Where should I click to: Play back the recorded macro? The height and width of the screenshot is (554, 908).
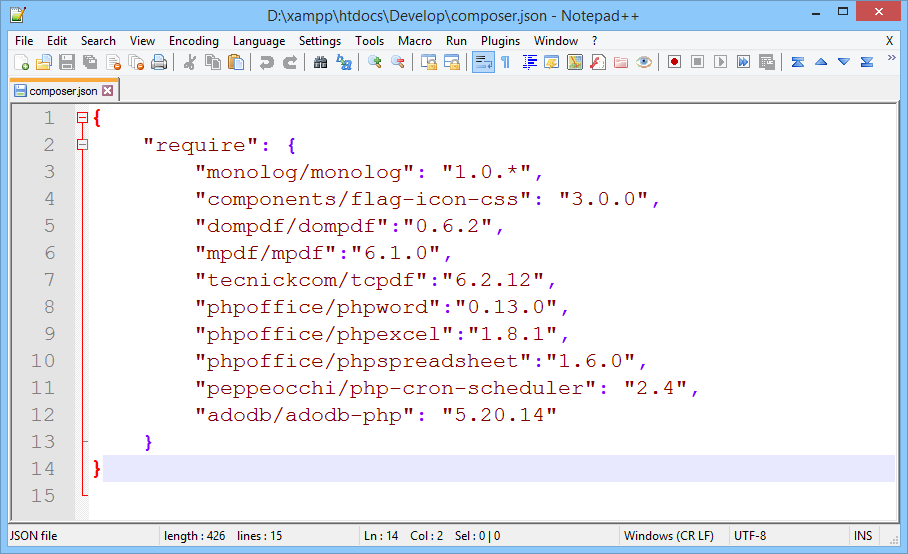click(x=720, y=62)
